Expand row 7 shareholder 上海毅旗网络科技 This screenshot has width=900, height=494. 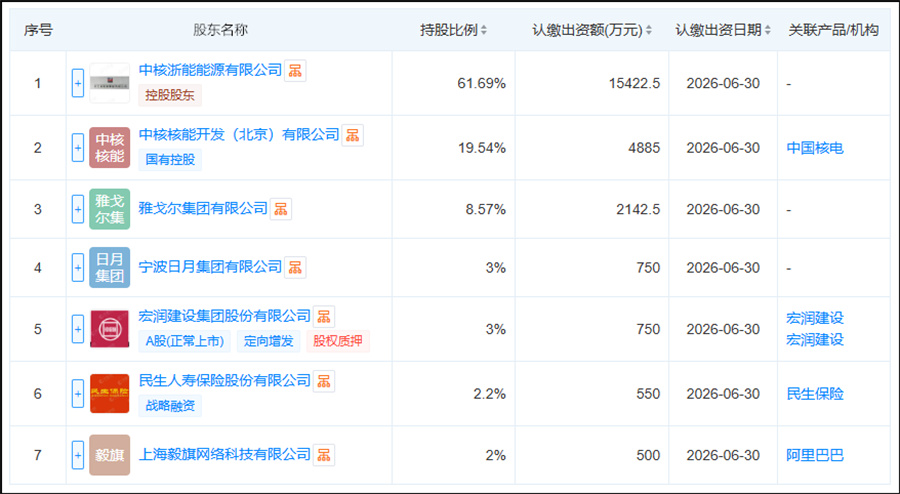click(78, 456)
